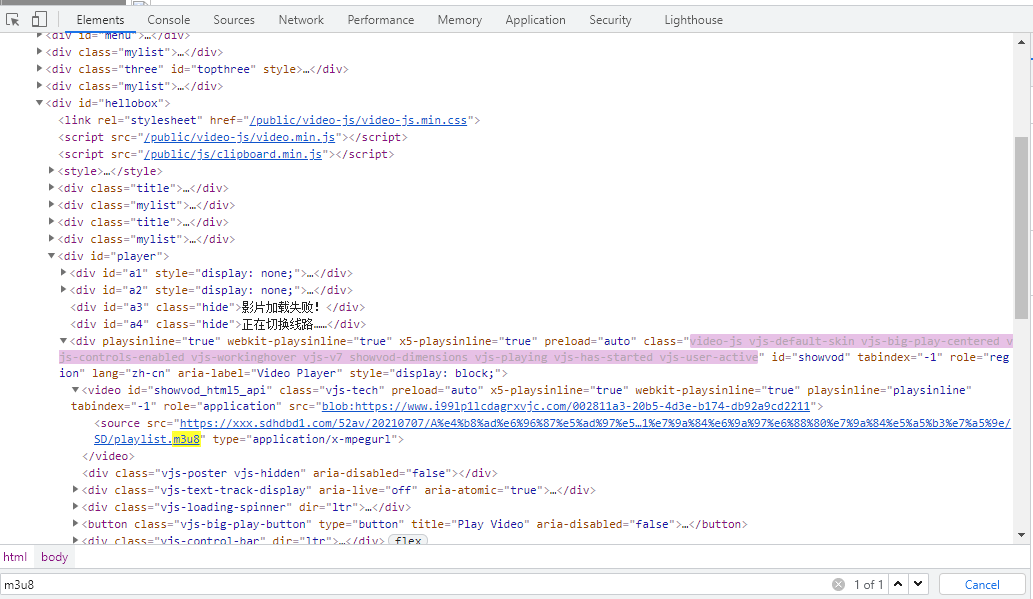This screenshot has width=1033, height=599.
Task: Select the html breadcrumb
Action: pos(15,557)
